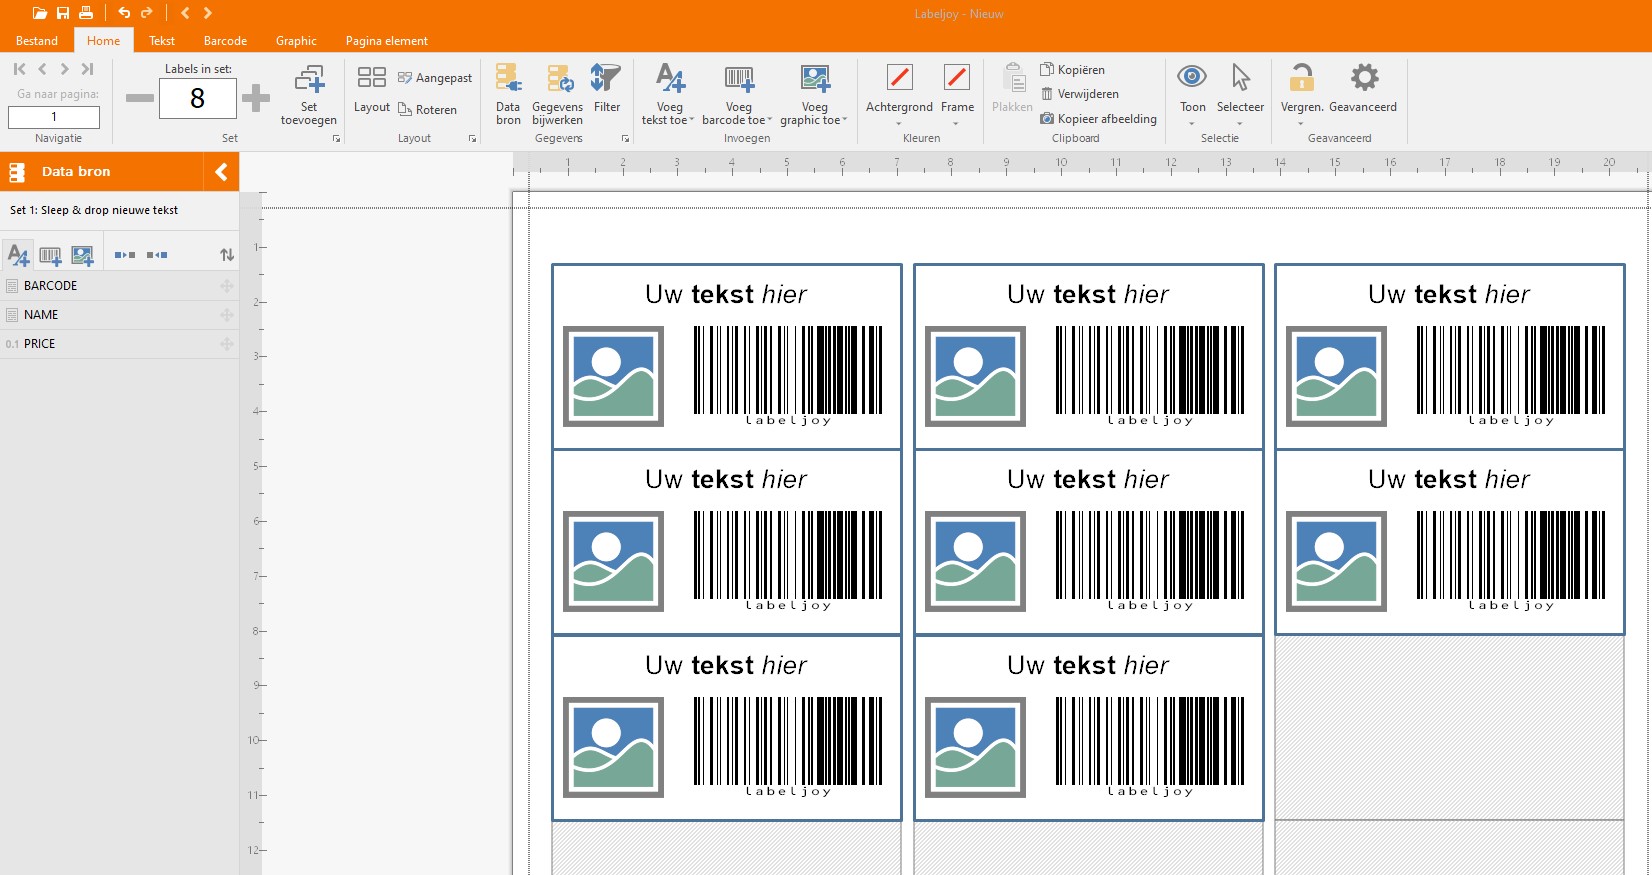The width and height of the screenshot is (1652, 875).
Task: Toggle barcode mode in the Data bron panel
Action: pyautogui.click(x=50, y=255)
